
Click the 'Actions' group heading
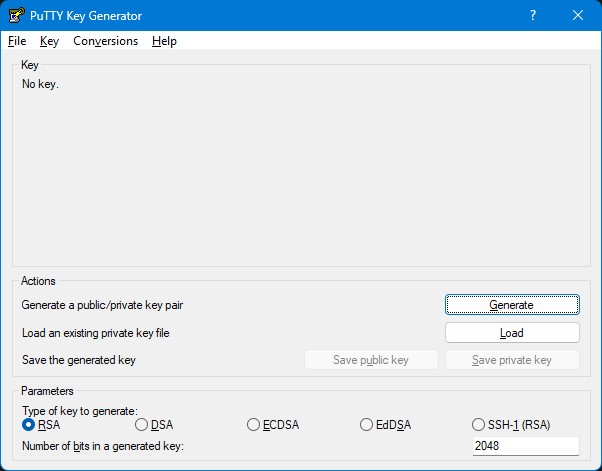point(38,281)
